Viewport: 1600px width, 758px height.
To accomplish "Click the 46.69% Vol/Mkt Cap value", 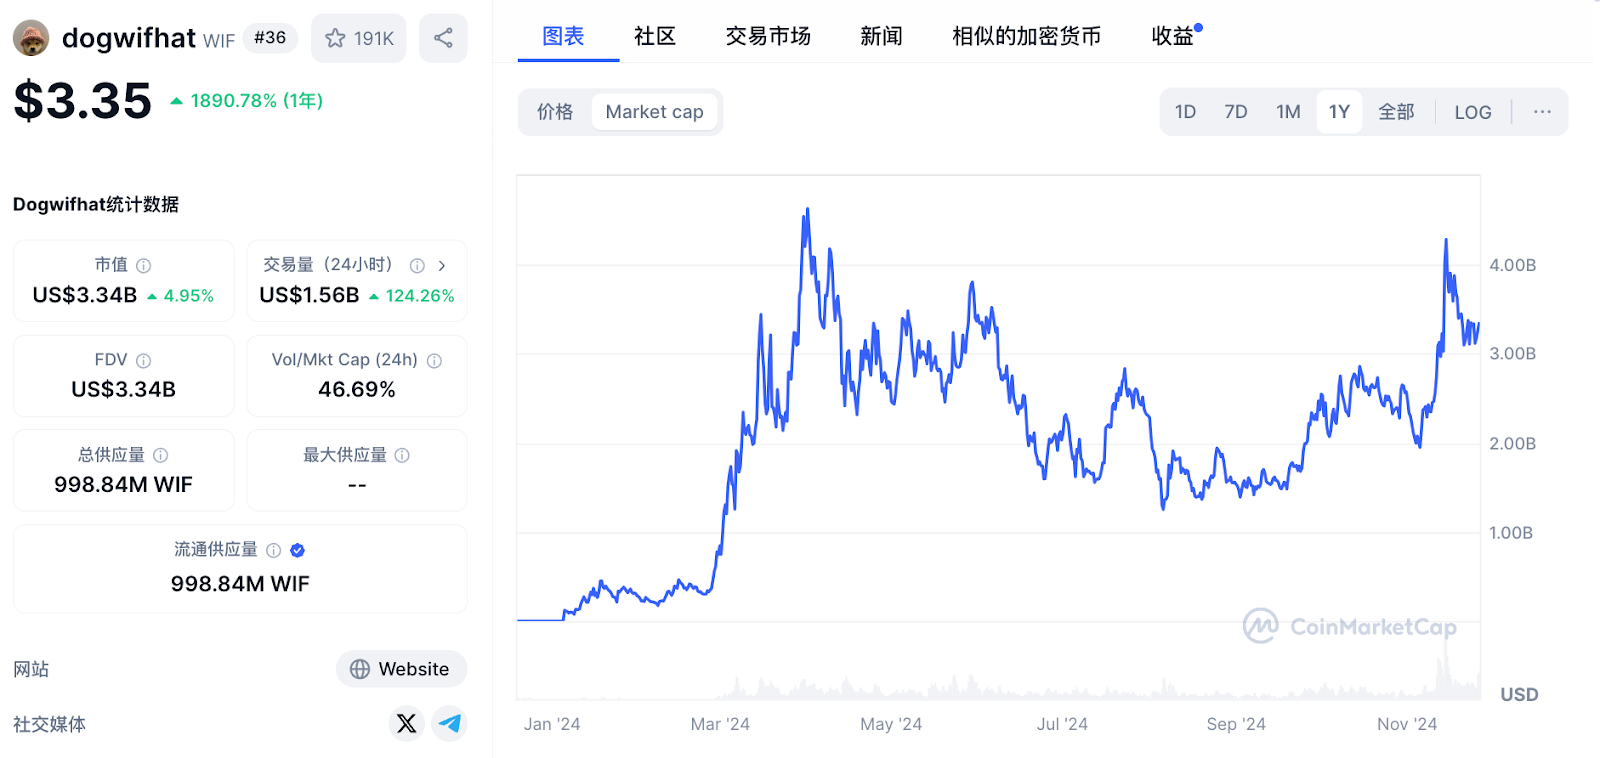I will [x=357, y=390].
